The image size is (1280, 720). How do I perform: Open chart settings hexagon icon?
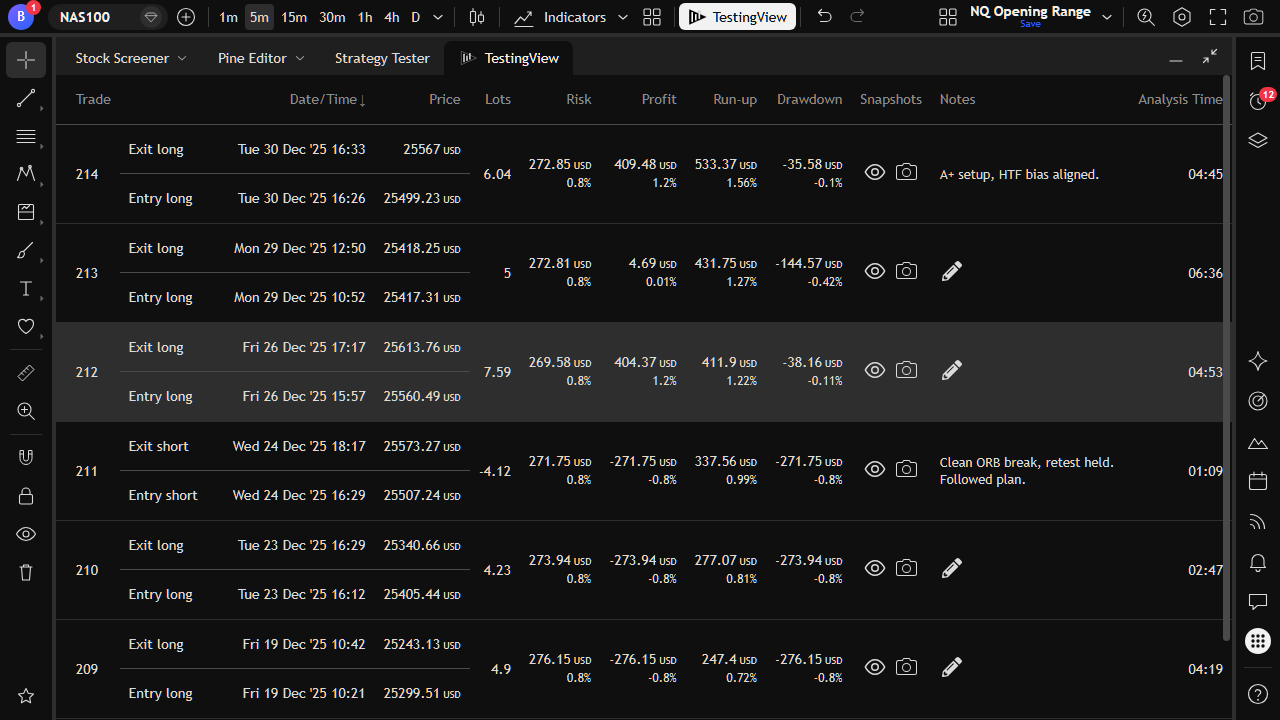click(1182, 17)
